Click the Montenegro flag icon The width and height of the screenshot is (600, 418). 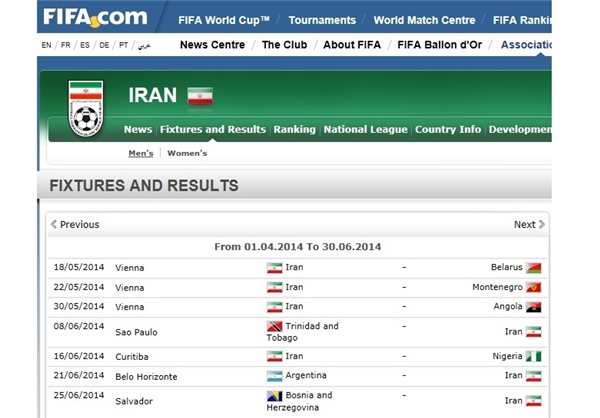[x=533, y=287]
